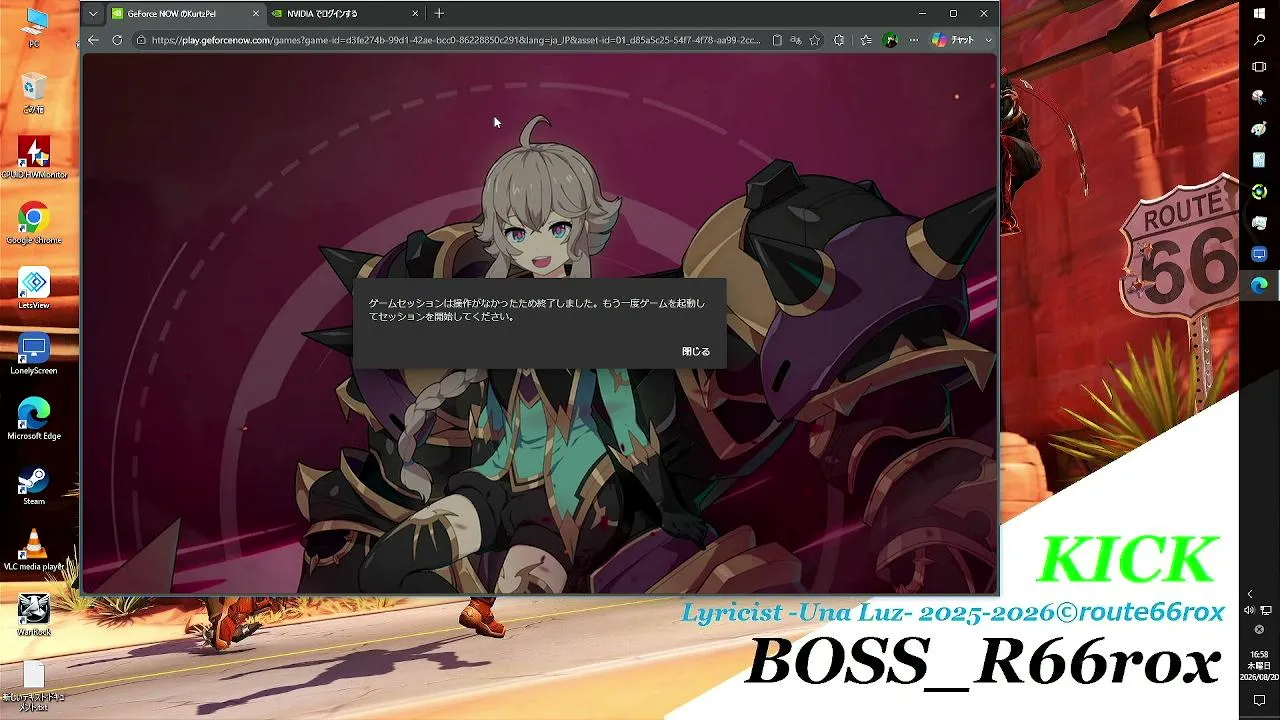Launch LonelyScreen from the desktop
The width and height of the screenshot is (1280, 720).
click(x=34, y=354)
